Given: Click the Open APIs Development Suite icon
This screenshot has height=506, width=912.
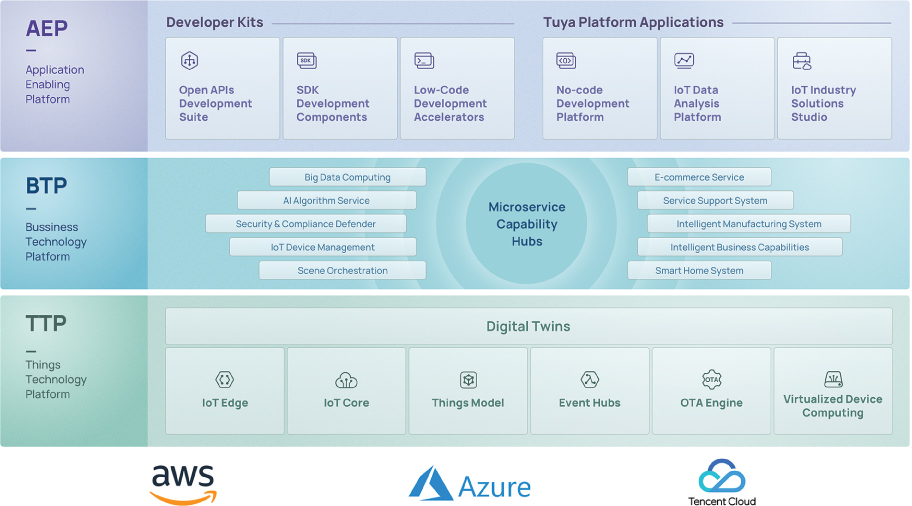Looking at the screenshot, I should coord(189,61).
